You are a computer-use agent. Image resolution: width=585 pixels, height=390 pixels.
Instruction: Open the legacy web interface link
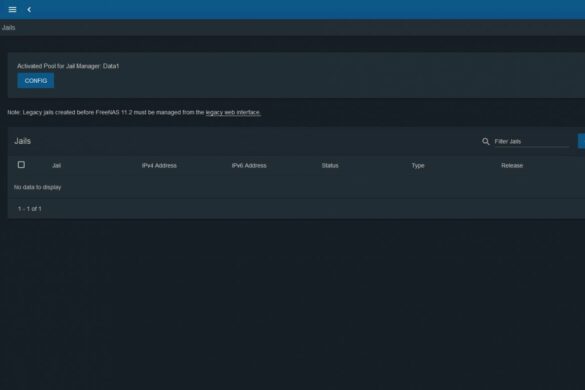pos(233,112)
